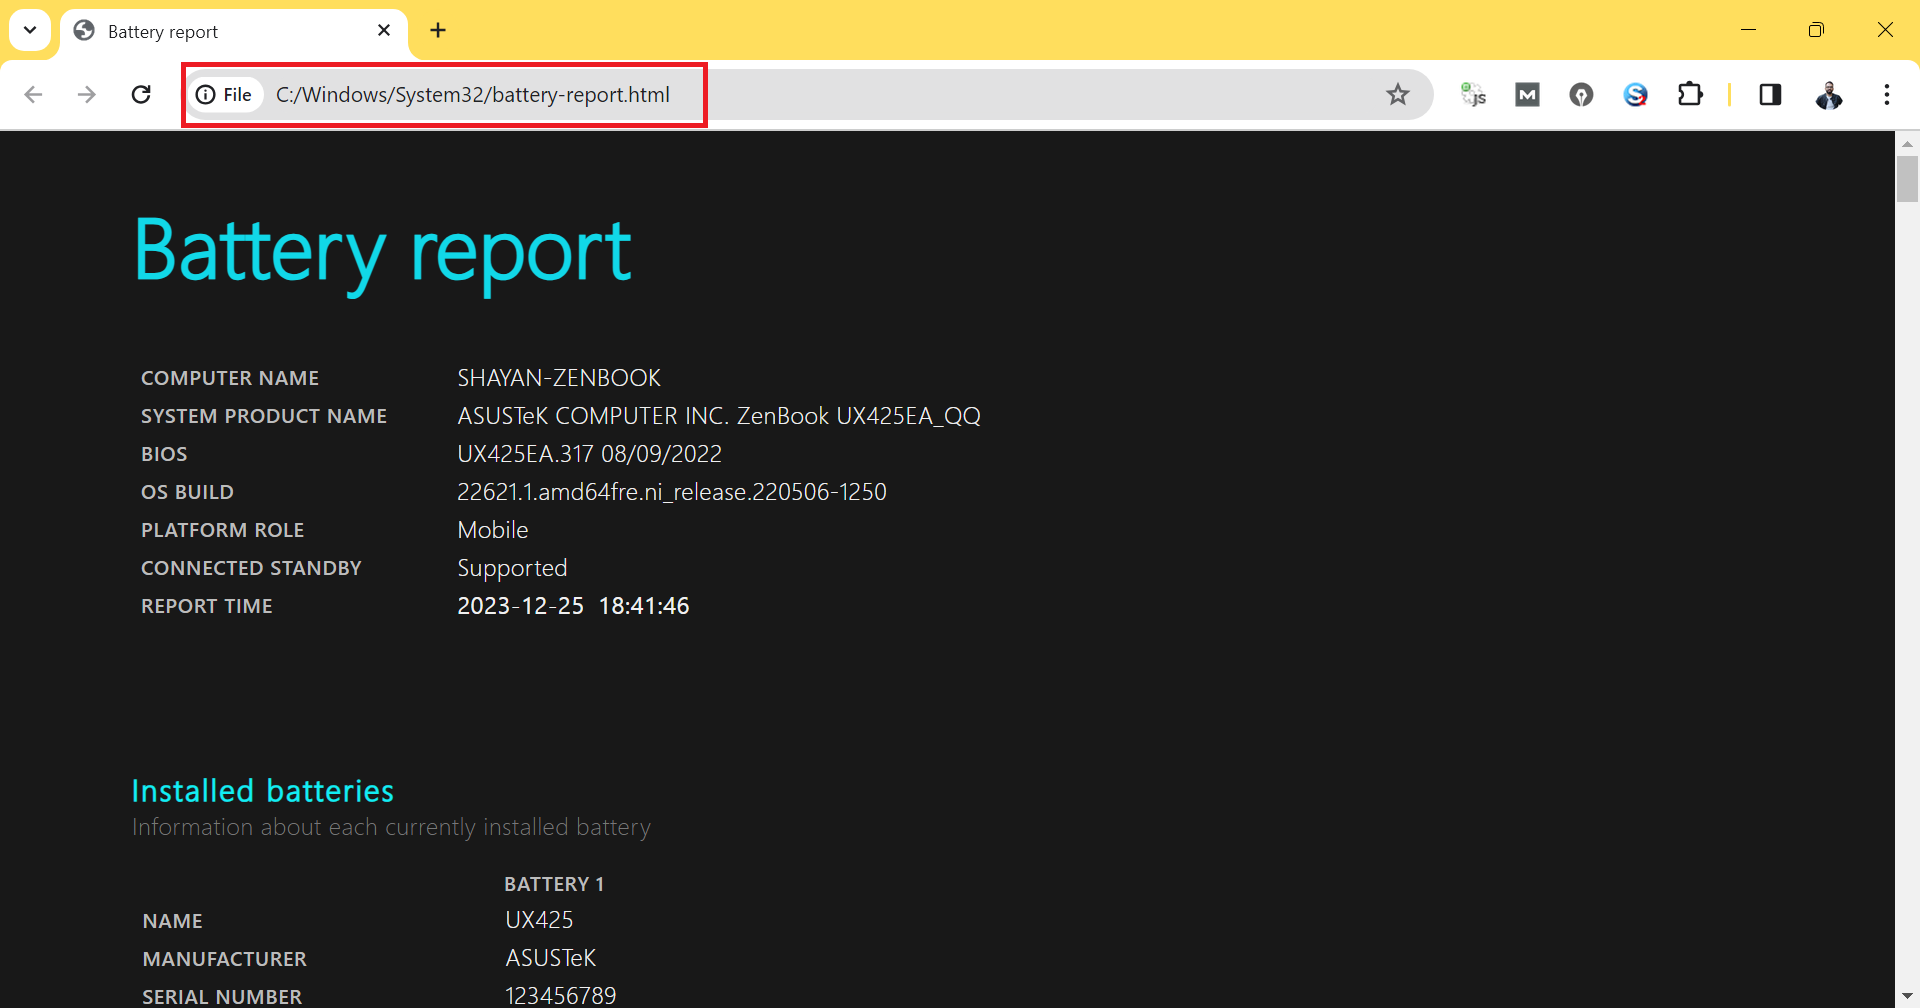This screenshot has height=1008, width=1920.
Task: Click the SERIAL NUMBER label
Action: coord(222,997)
